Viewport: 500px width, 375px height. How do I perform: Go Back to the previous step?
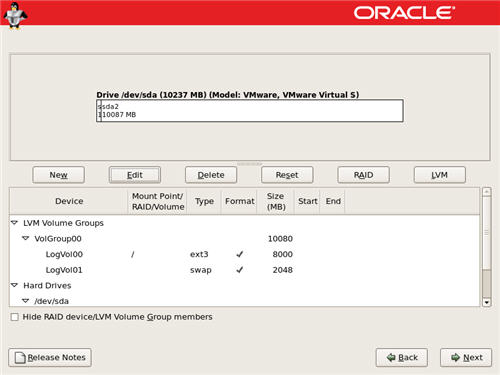point(402,358)
